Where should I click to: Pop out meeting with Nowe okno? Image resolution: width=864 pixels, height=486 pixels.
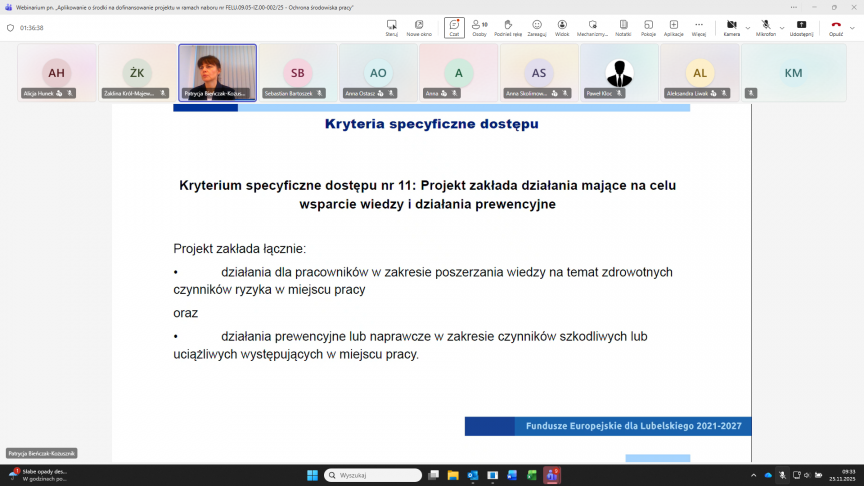coord(419,27)
